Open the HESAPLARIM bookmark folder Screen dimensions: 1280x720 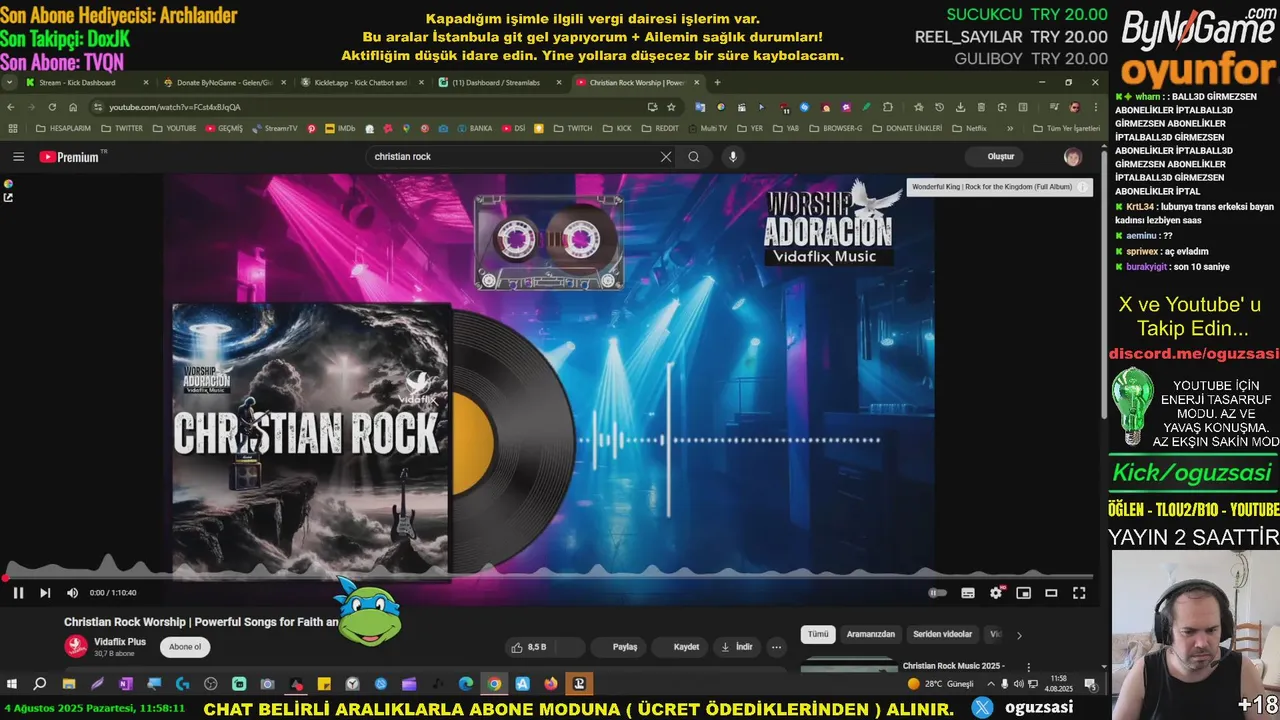tap(63, 128)
